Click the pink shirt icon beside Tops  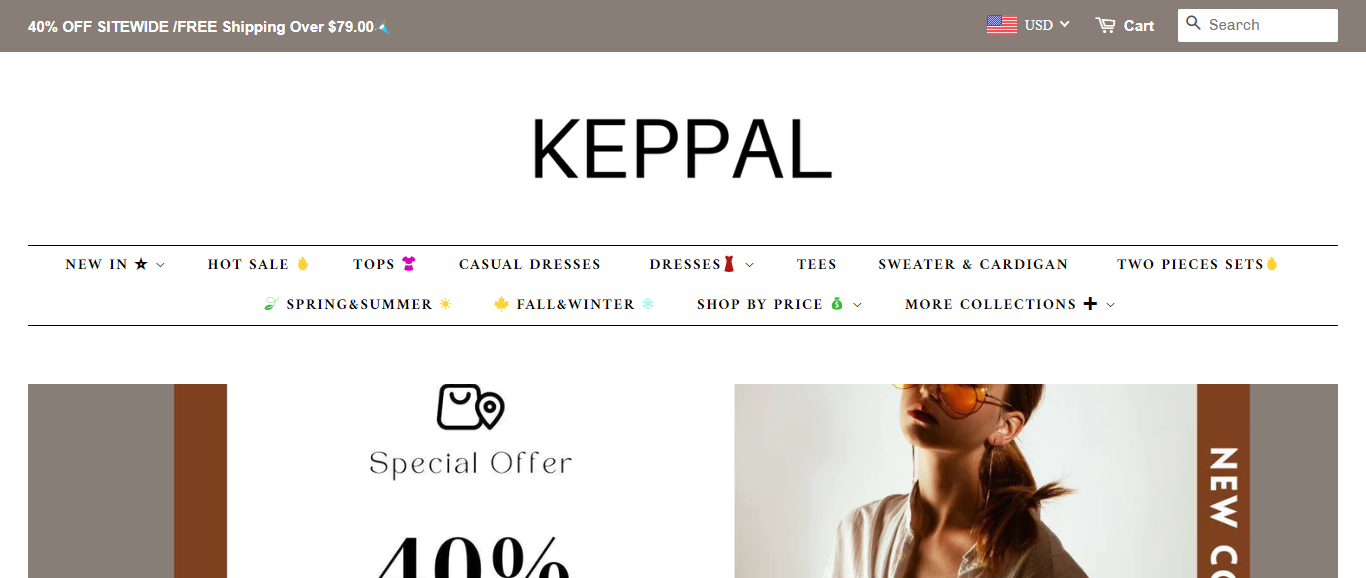[x=408, y=264]
